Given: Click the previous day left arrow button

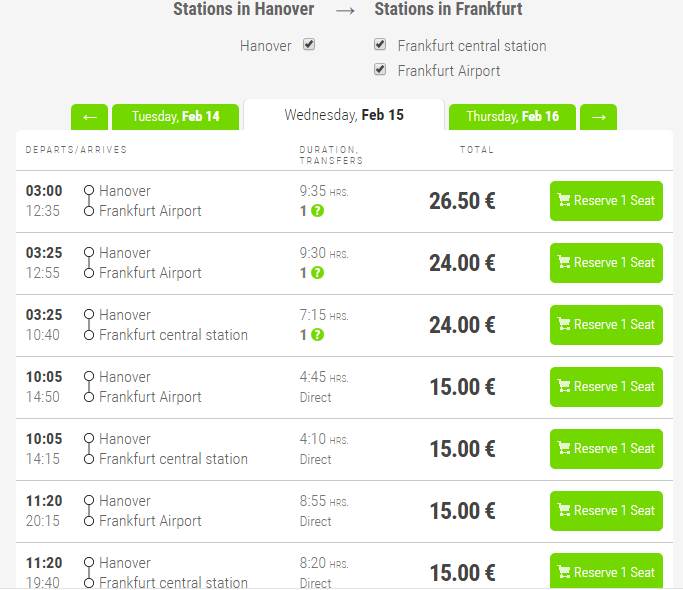Looking at the screenshot, I should (x=89, y=117).
